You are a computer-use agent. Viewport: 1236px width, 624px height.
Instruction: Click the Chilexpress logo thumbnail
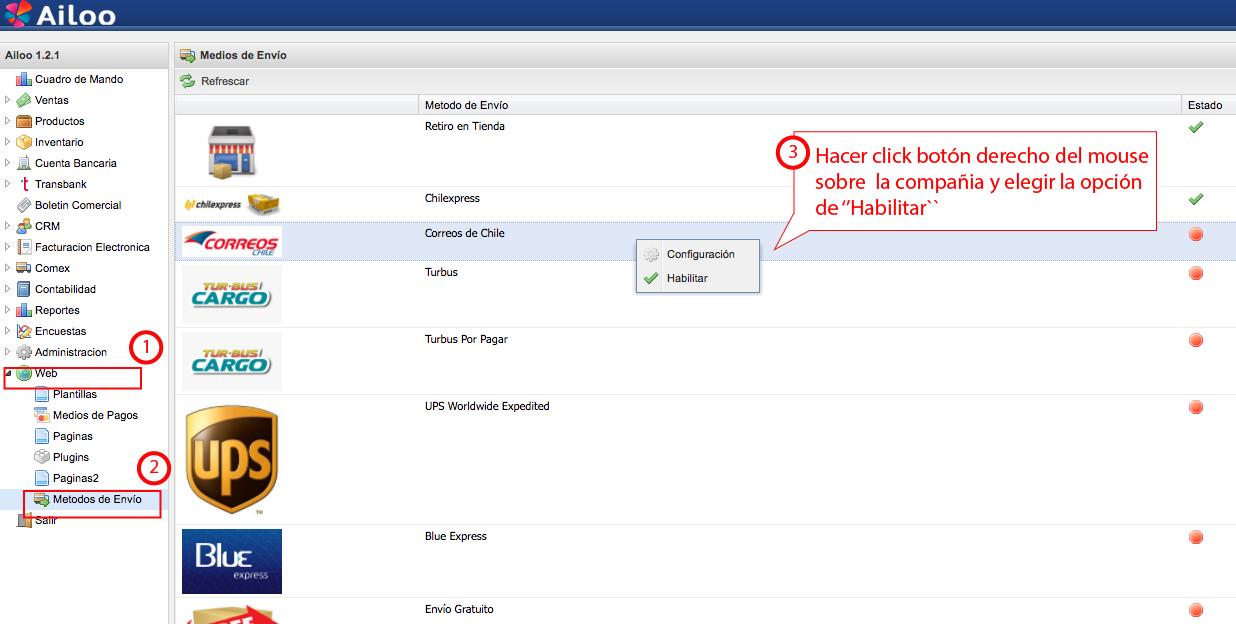point(233,204)
